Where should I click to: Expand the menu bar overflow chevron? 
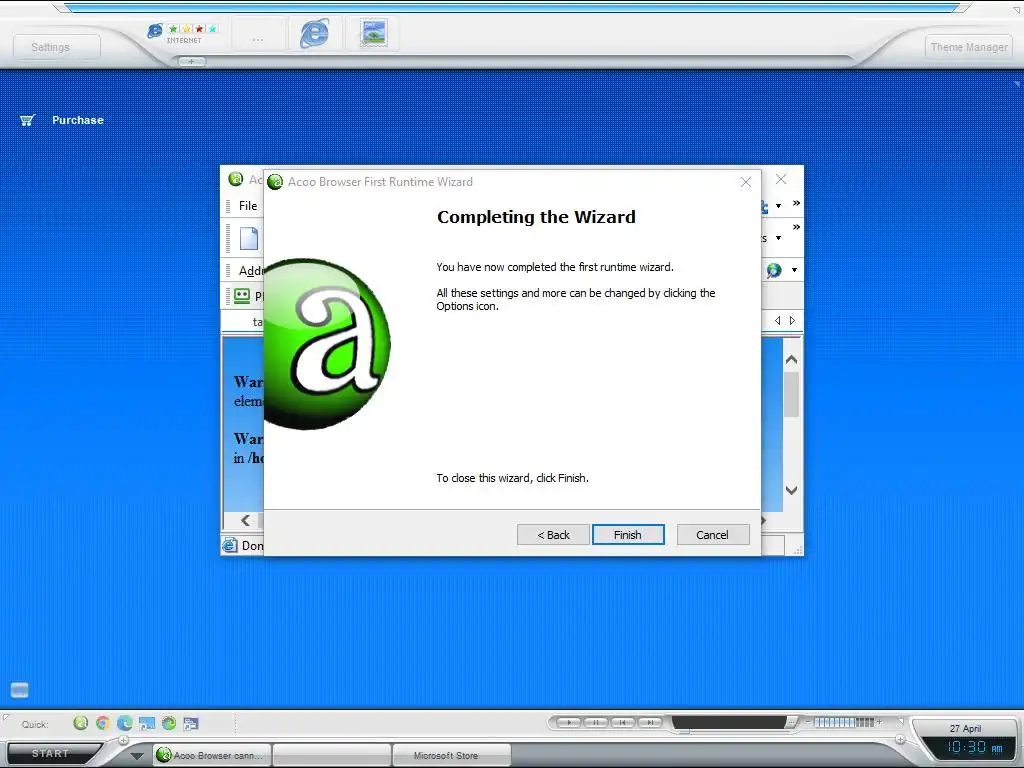tap(796, 203)
